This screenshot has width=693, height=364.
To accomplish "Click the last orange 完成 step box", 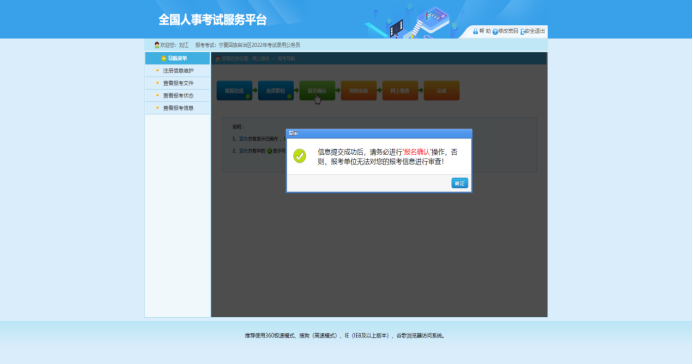I will (x=442, y=91).
